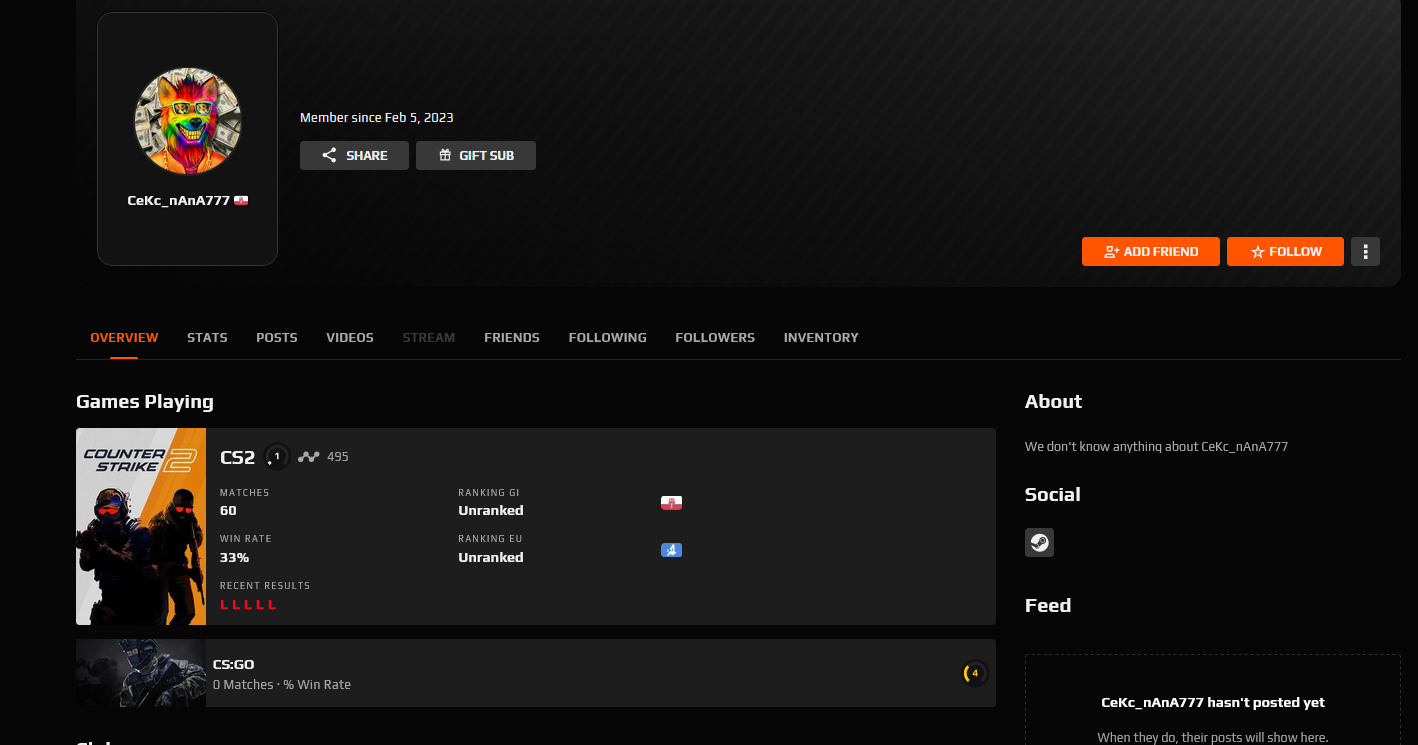
Task: Click the Games Playing heading
Action: click(145, 402)
